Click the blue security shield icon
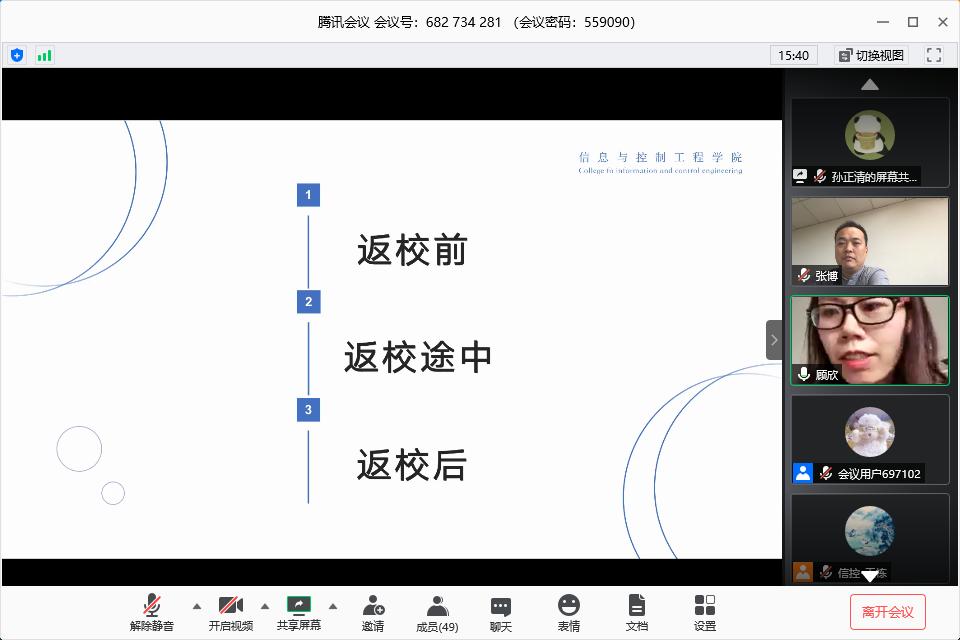 pos(17,55)
